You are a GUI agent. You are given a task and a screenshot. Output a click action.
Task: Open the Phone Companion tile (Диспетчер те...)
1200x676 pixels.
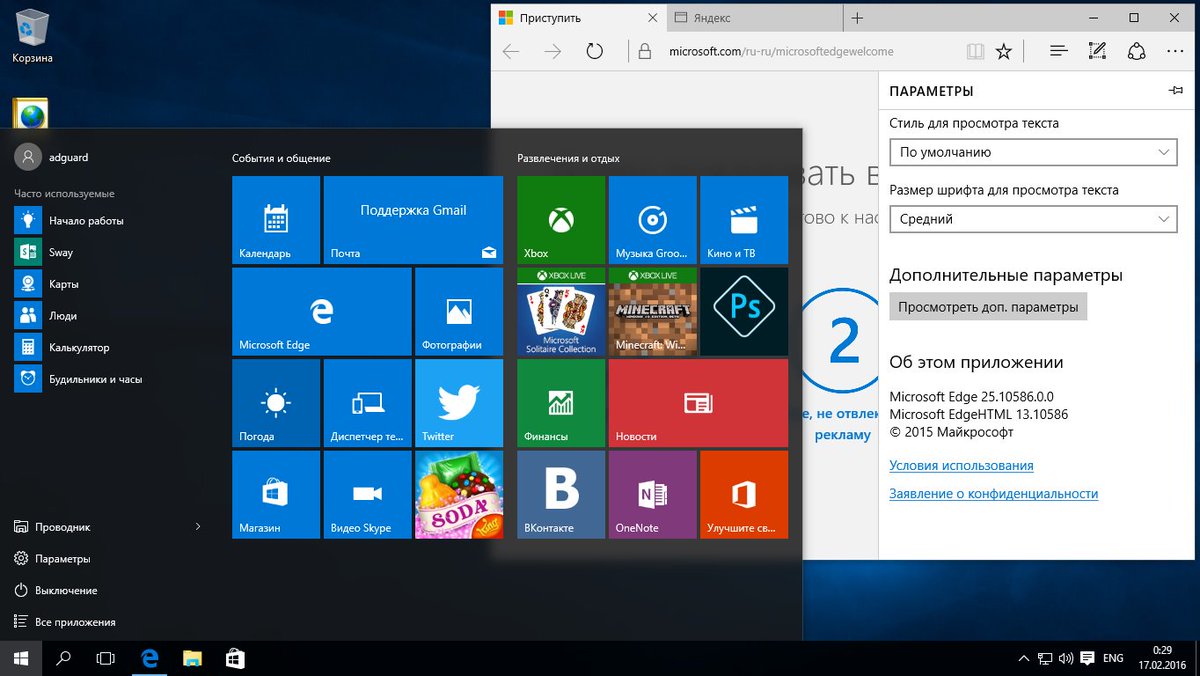click(x=367, y=403)
